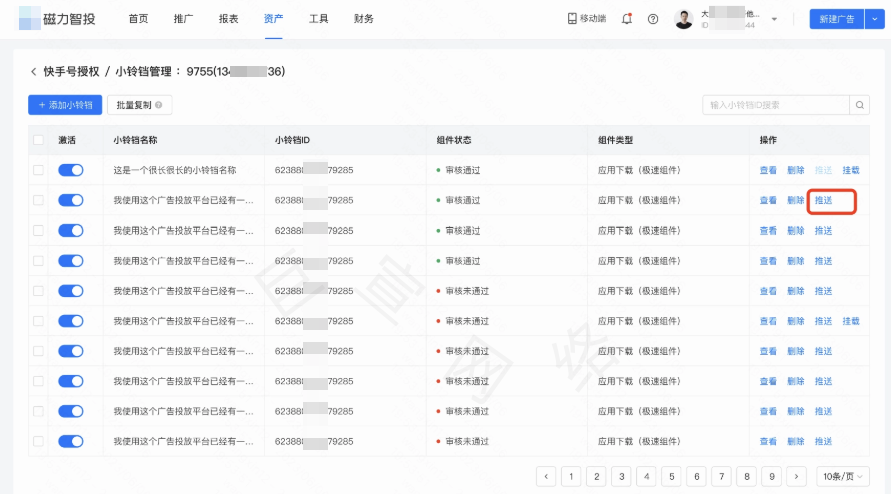Go to page 6
Screen dimensions: 891x494
click(x=696, y=476)
